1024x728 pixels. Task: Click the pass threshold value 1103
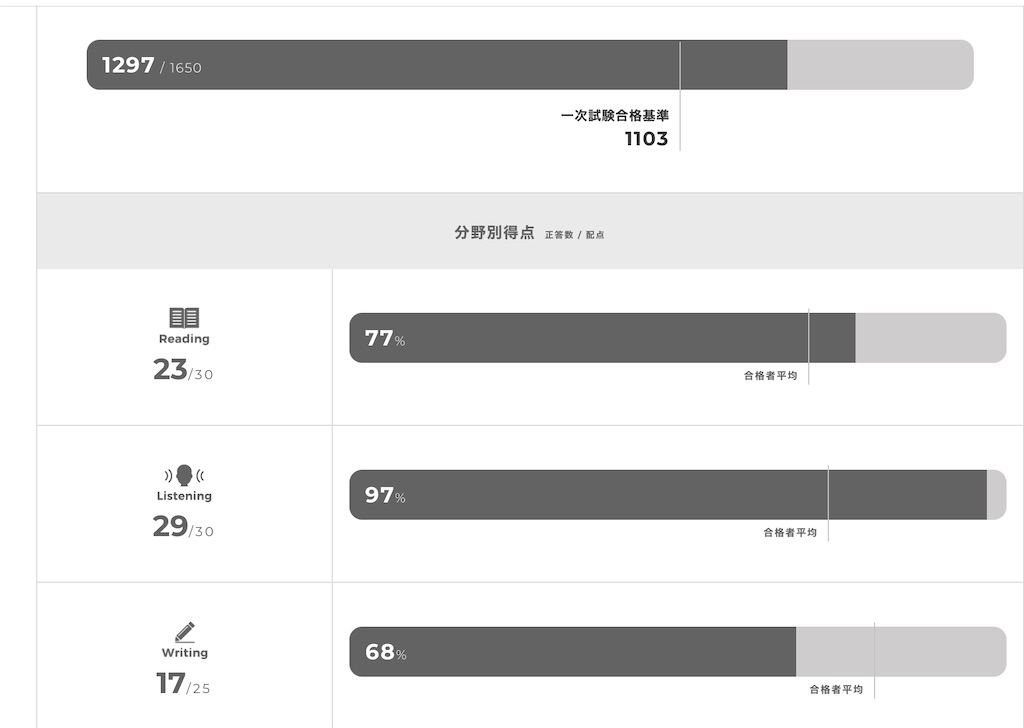pos(647,138)
